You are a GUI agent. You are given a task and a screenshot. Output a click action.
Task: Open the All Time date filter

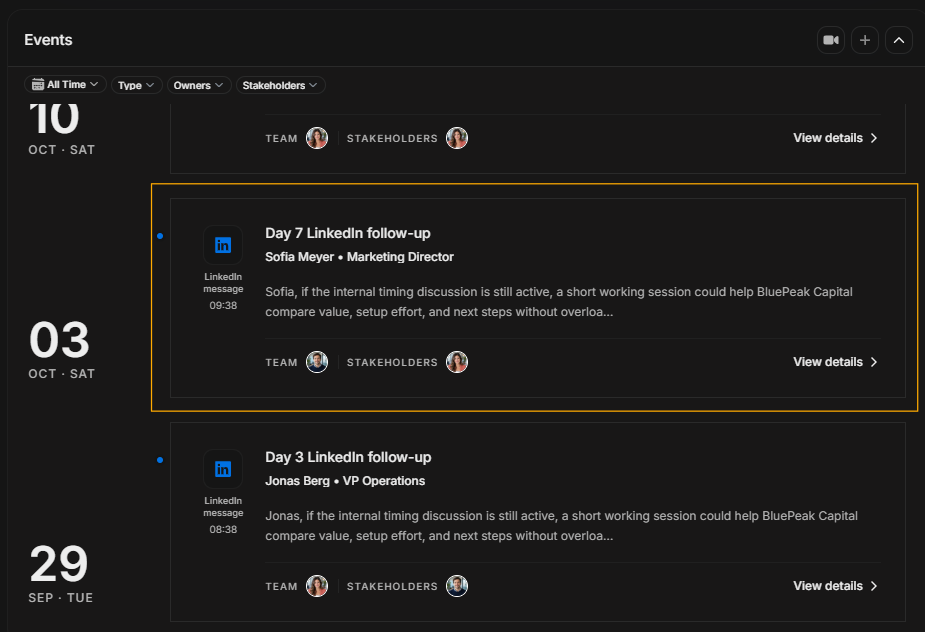[65, 84]
